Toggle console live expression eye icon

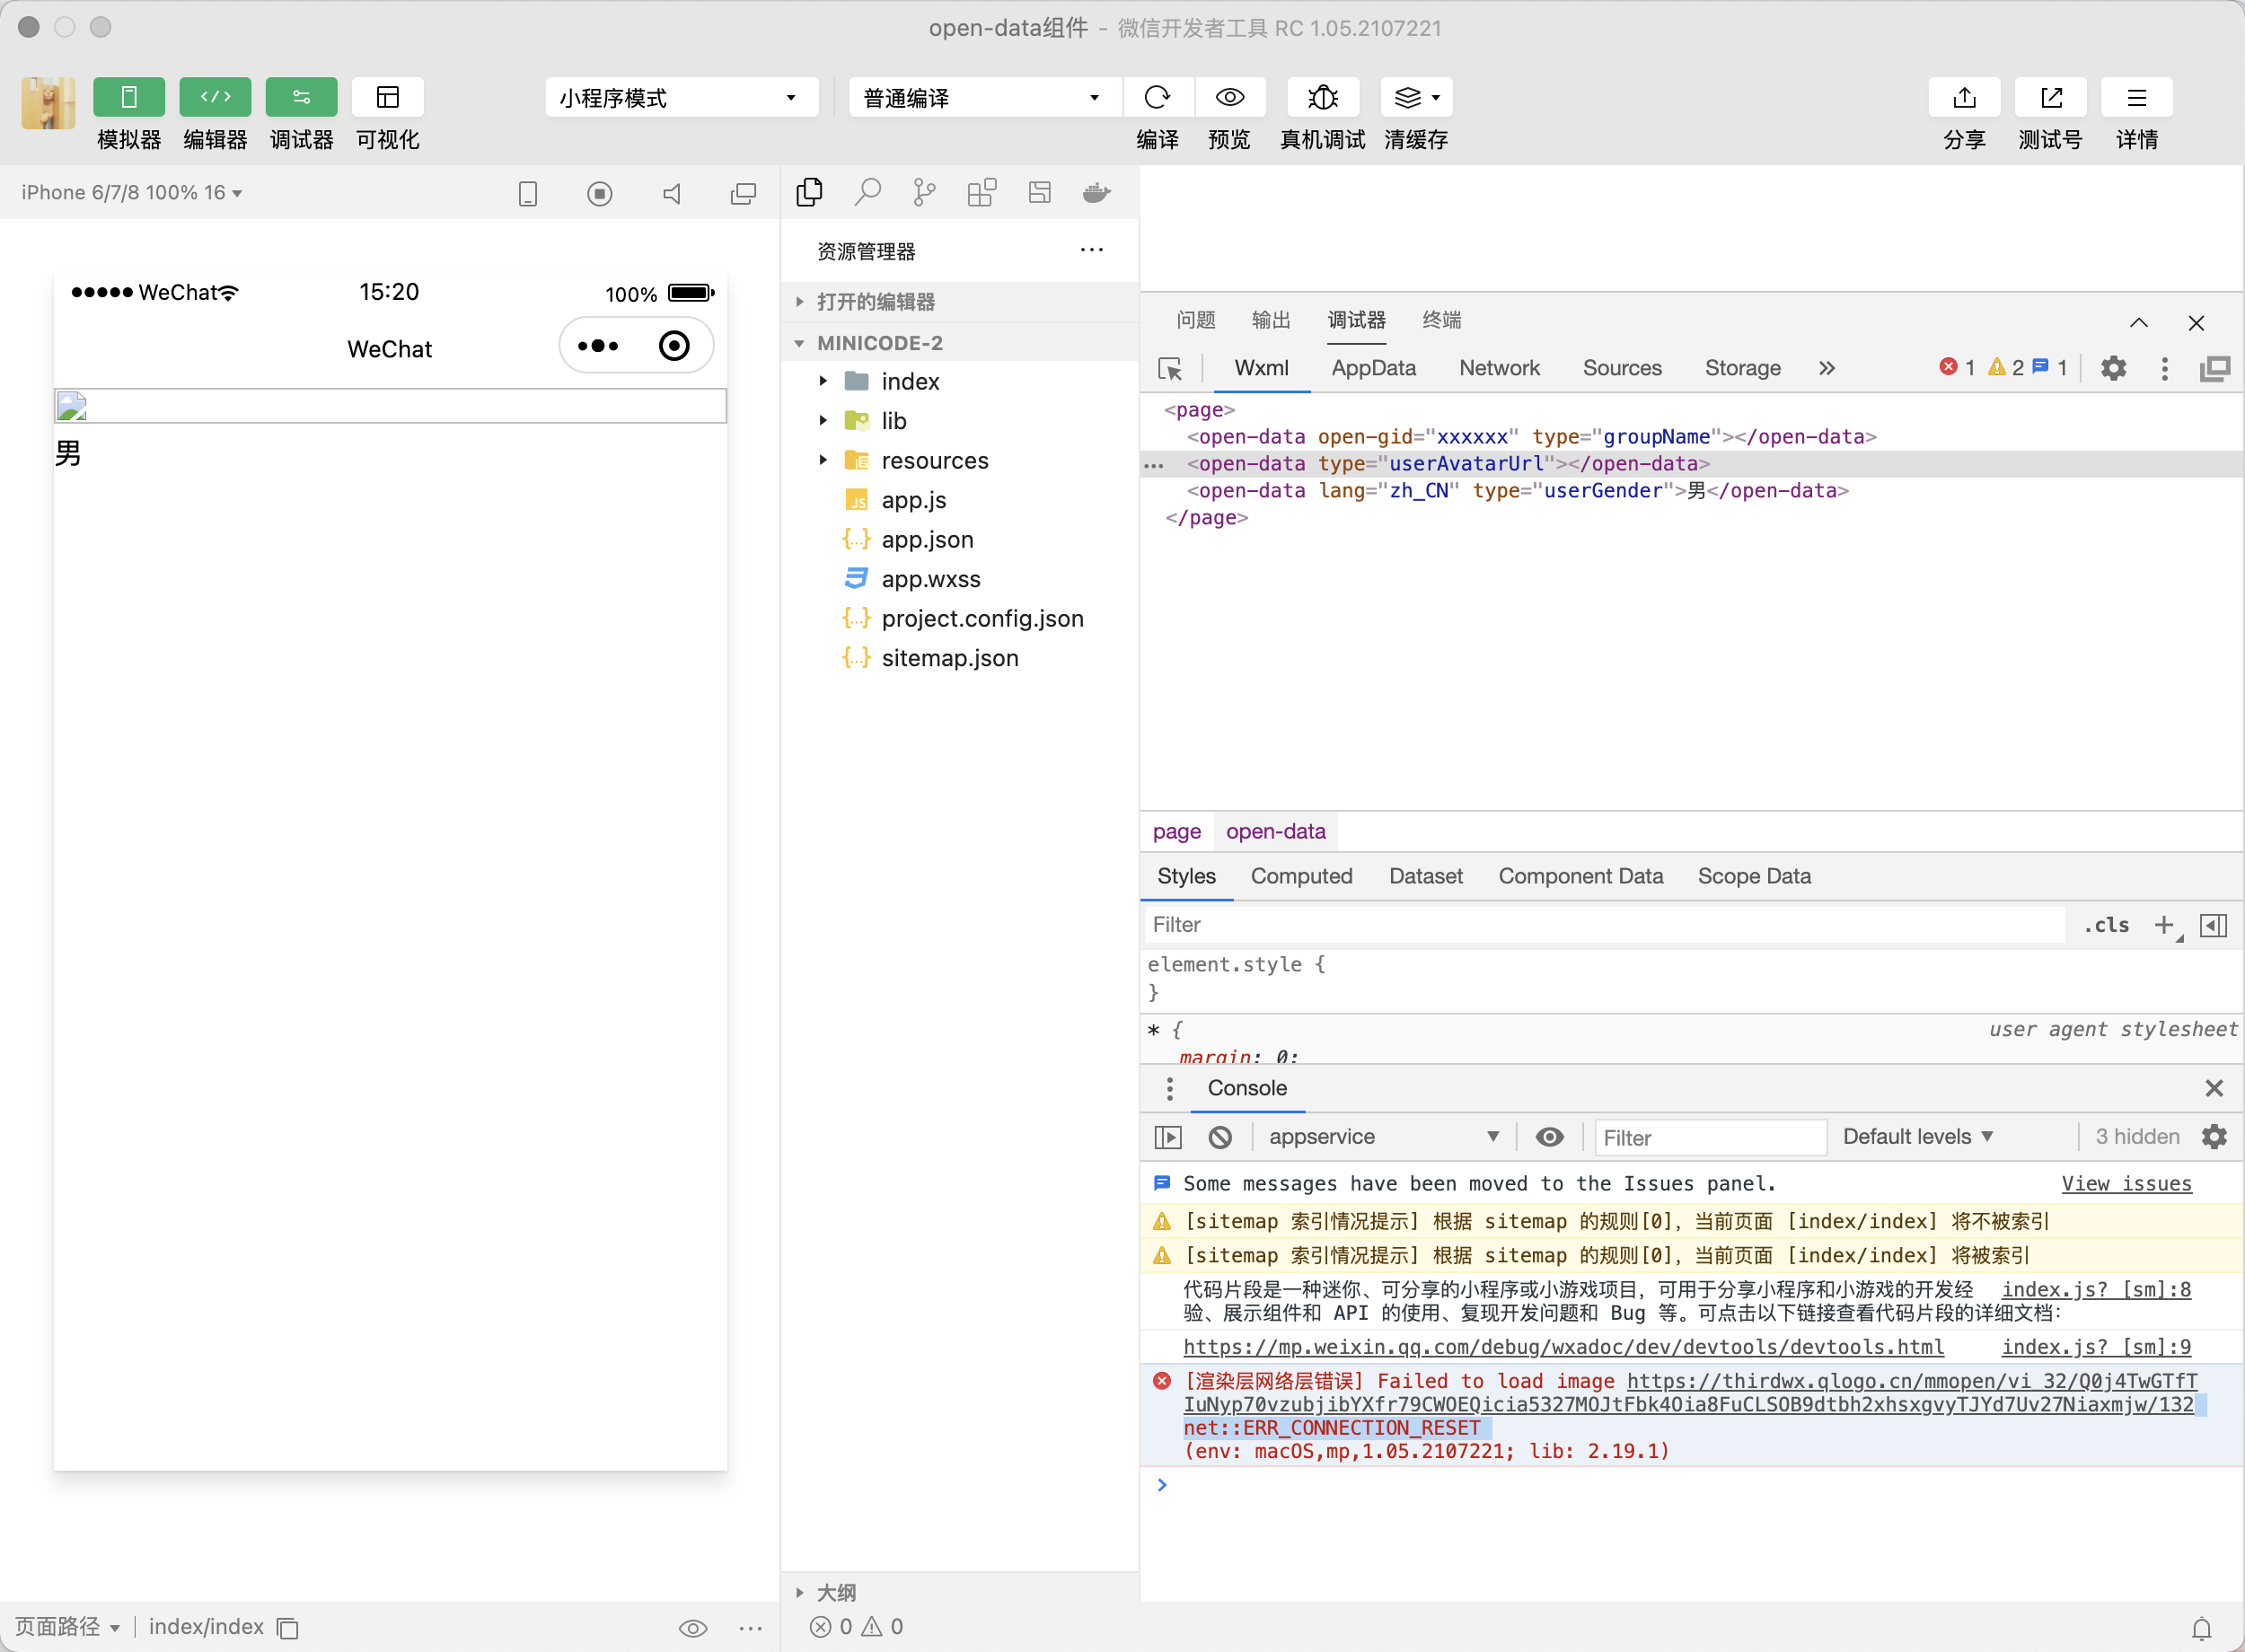pos(1549,1137)
